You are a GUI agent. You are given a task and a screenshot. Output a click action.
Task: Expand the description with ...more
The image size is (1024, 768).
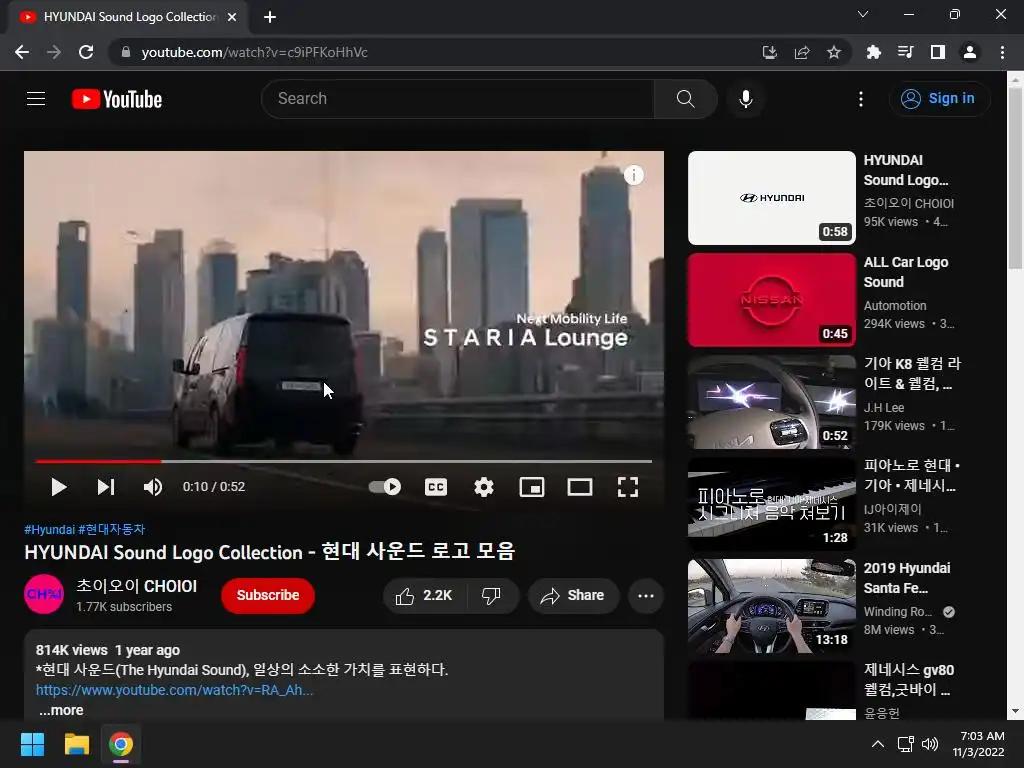61,710
